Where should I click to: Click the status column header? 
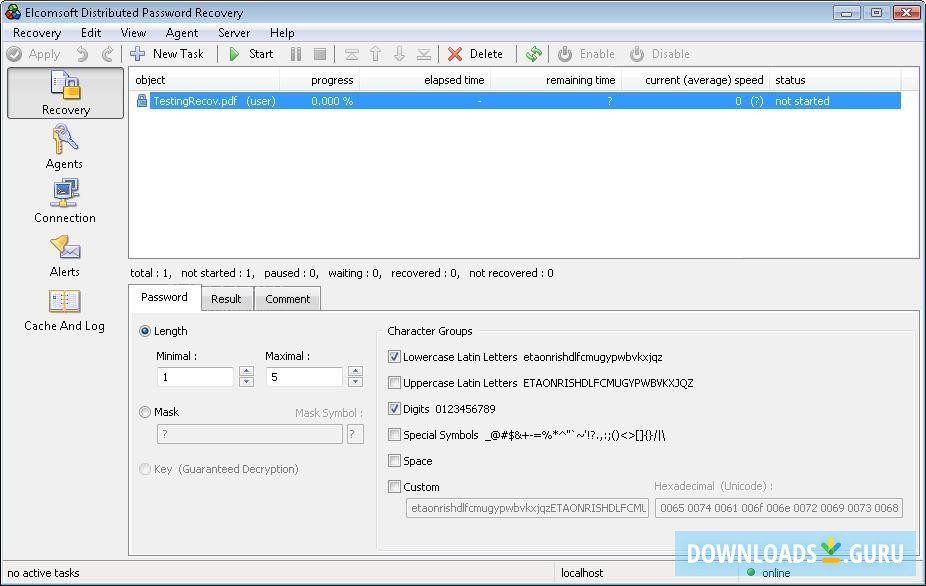(835, 80)
